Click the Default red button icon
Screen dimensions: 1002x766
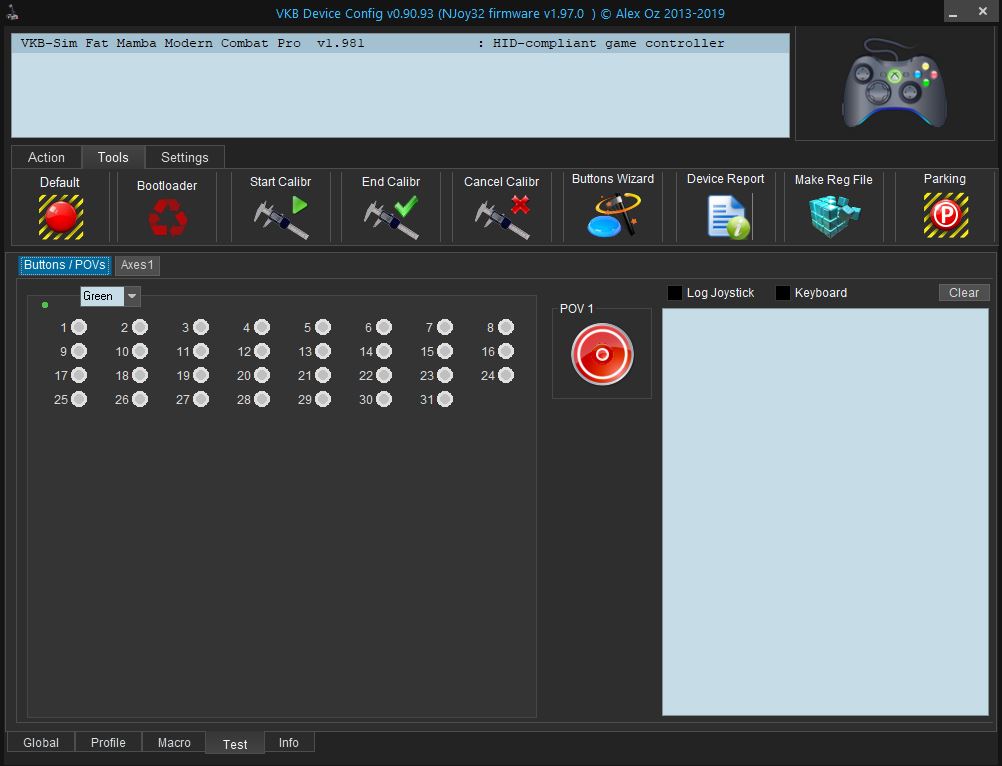[61, 217]
